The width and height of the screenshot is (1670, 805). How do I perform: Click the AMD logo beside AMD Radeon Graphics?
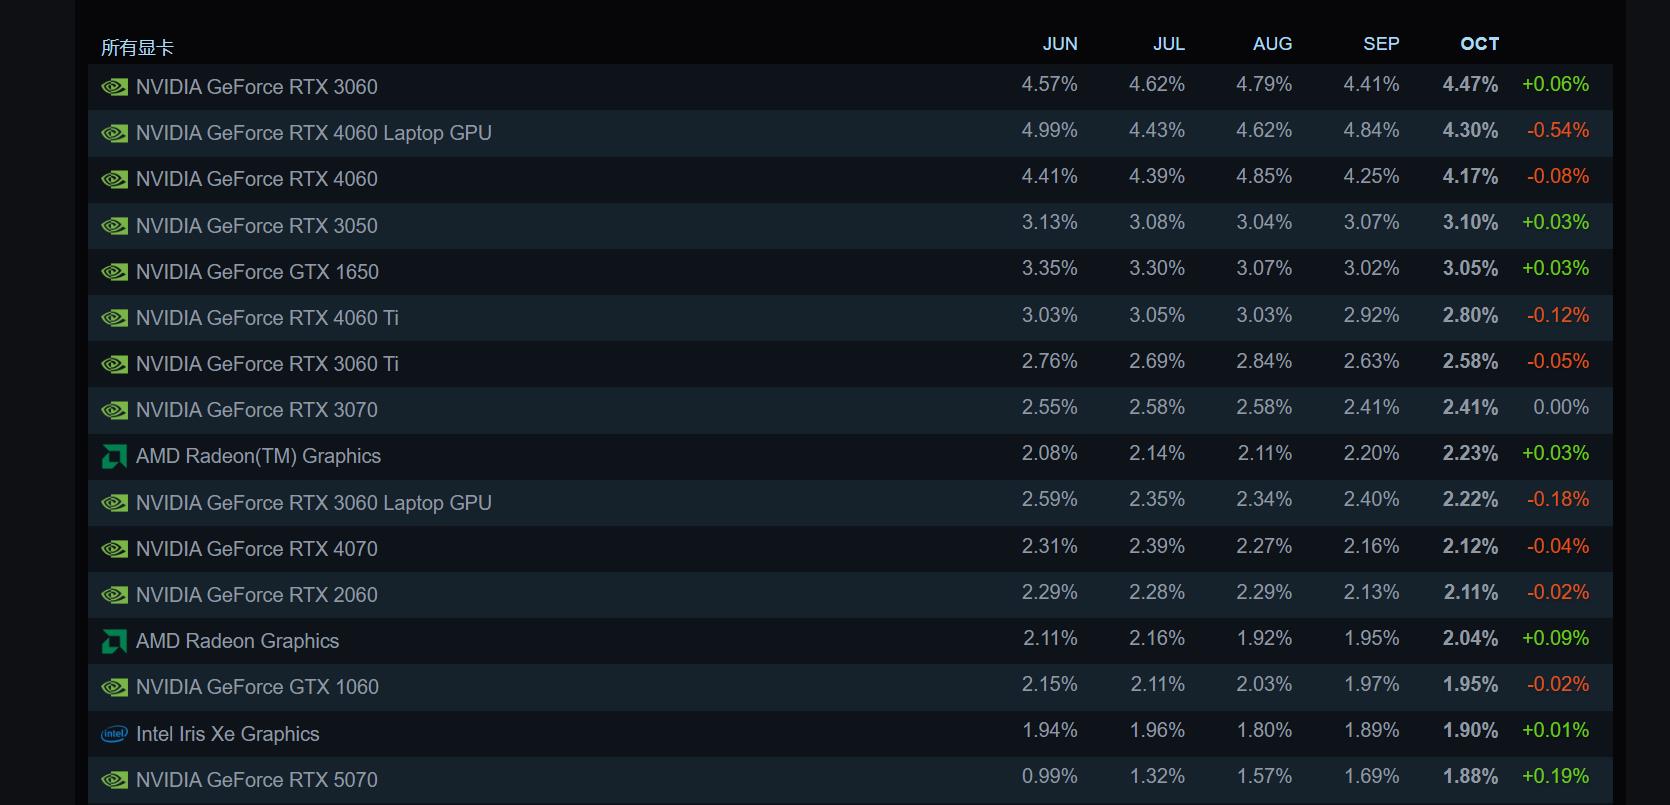(114, 642)
